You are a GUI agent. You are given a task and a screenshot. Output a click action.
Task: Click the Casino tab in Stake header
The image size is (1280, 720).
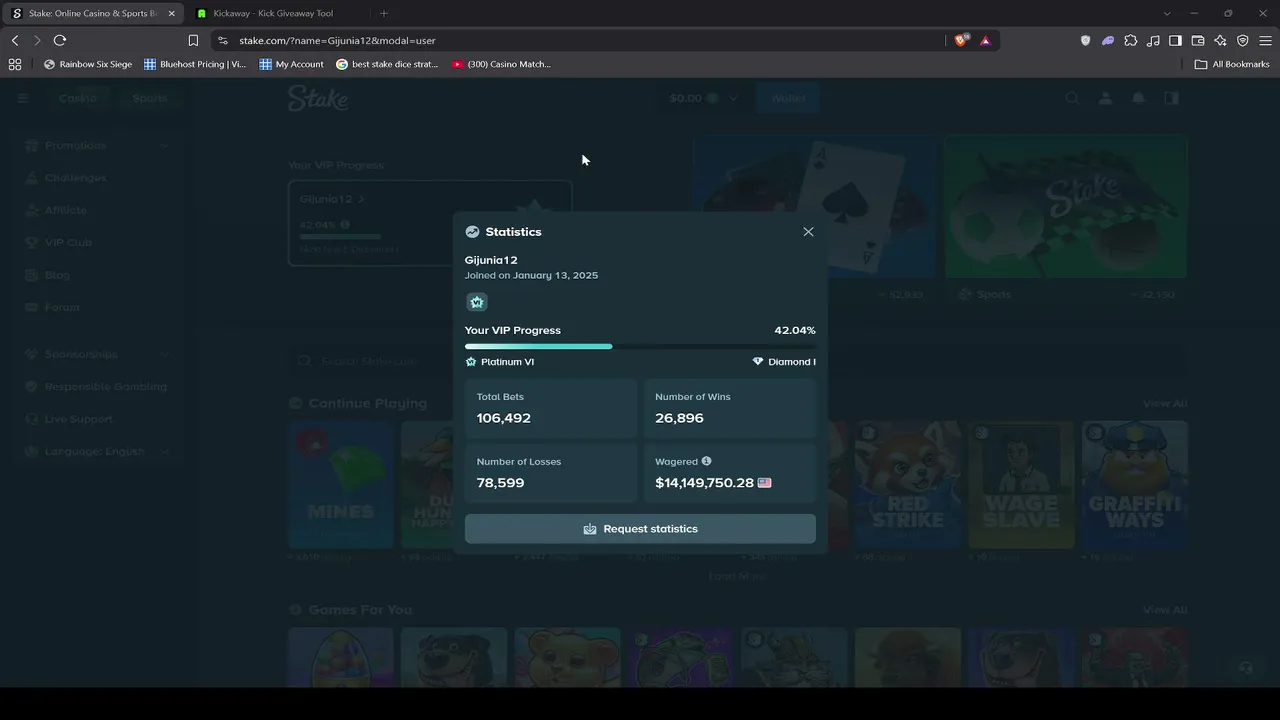tap(78, 98)
